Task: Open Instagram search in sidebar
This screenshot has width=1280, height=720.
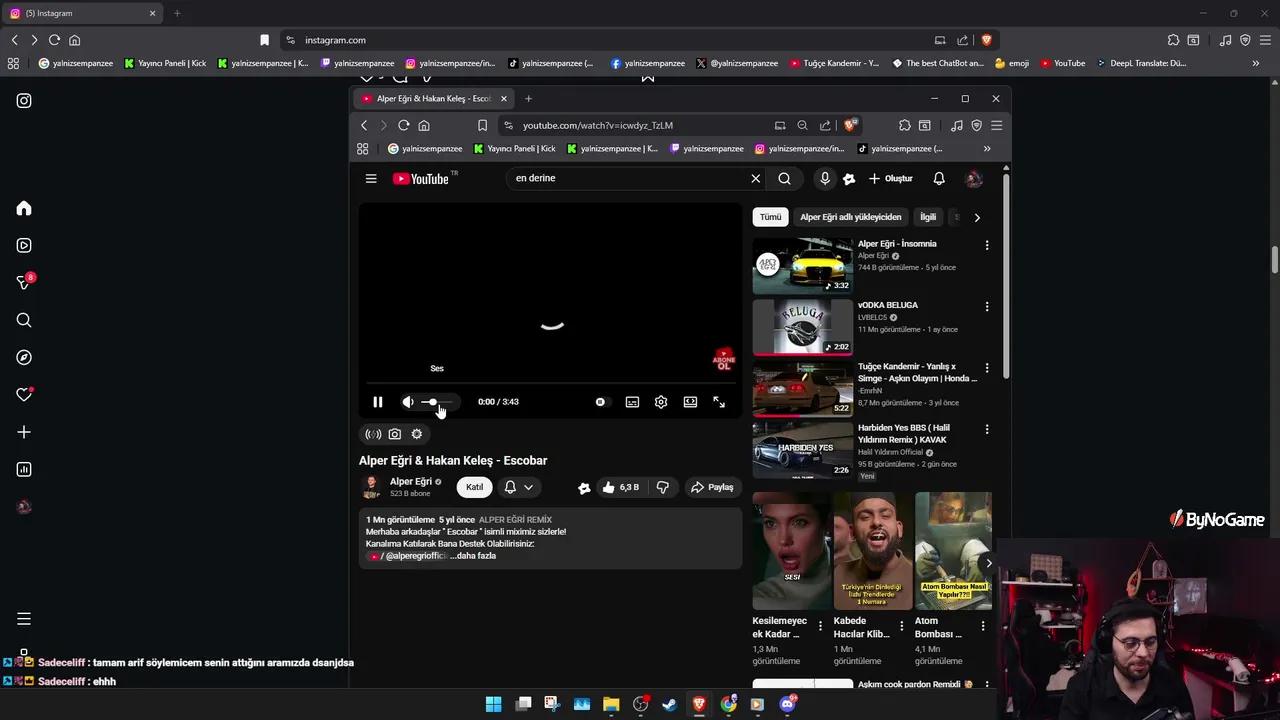Action: tap(24, 321)
